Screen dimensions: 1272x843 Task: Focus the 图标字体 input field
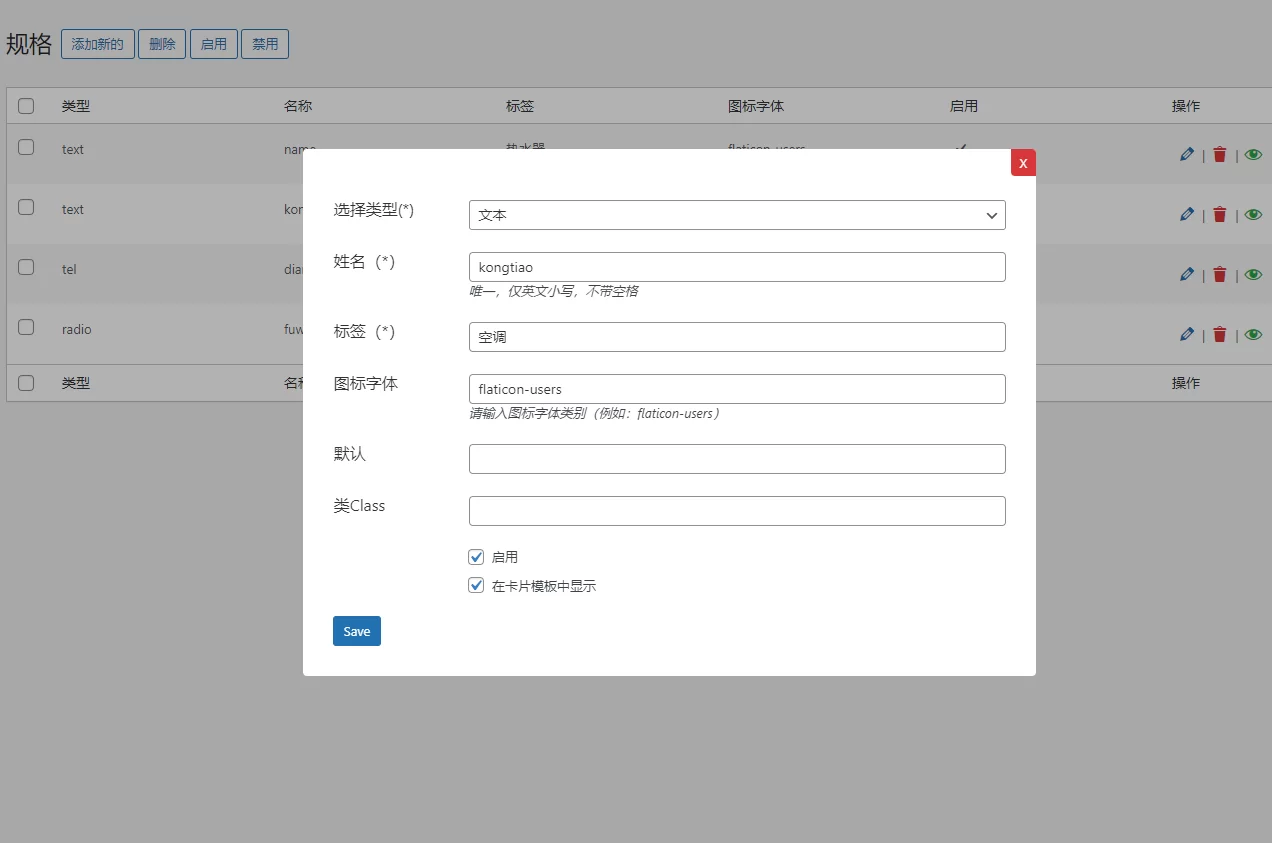coord(737,389)
